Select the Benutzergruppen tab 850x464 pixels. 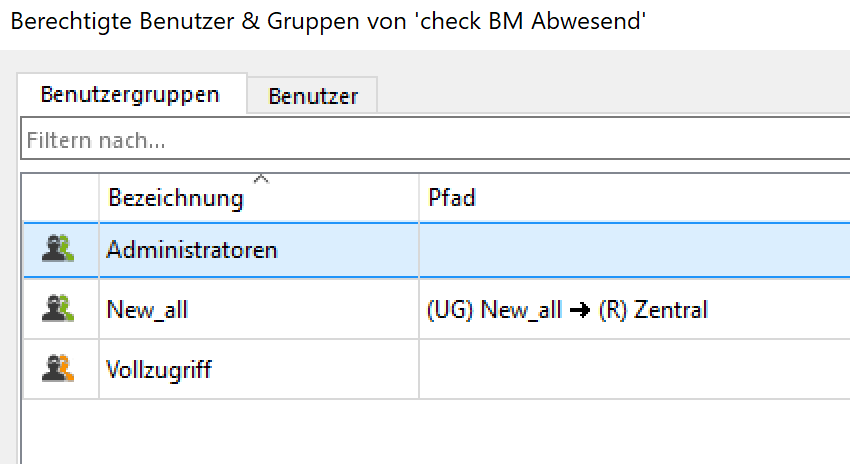[x=130, y=95]
